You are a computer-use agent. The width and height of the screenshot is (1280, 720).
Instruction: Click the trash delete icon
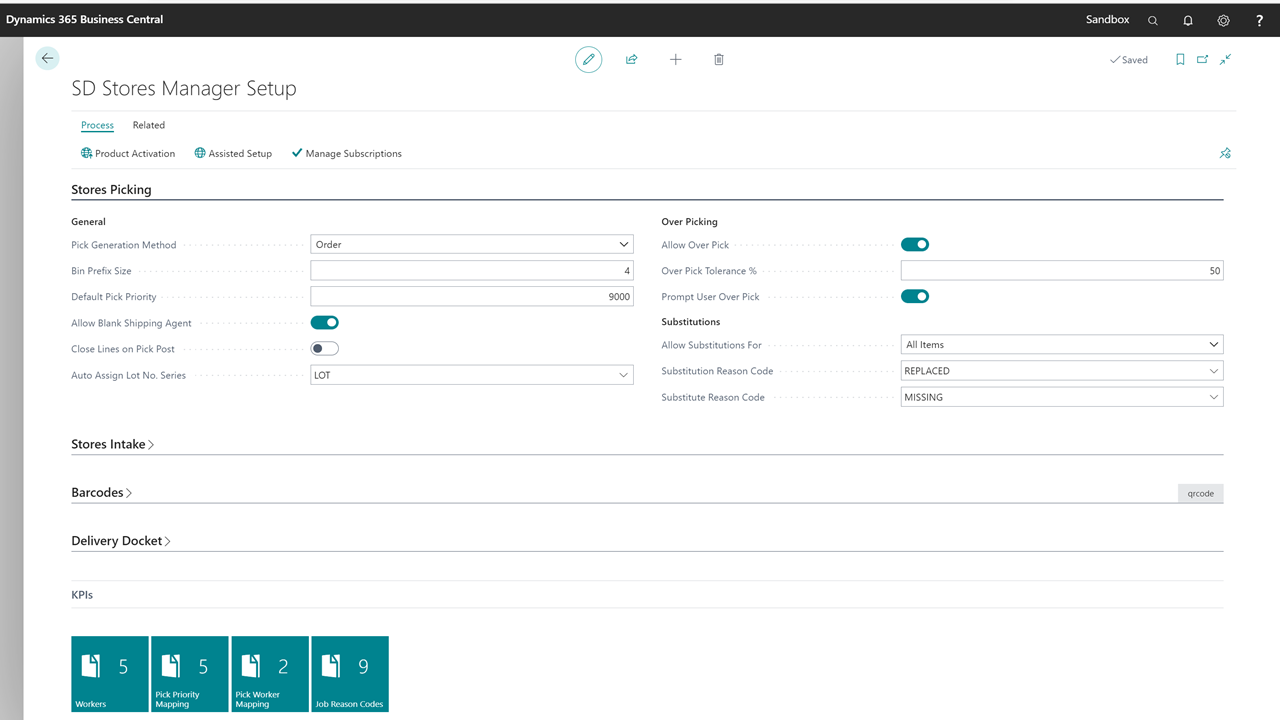[x=719, y=60]
